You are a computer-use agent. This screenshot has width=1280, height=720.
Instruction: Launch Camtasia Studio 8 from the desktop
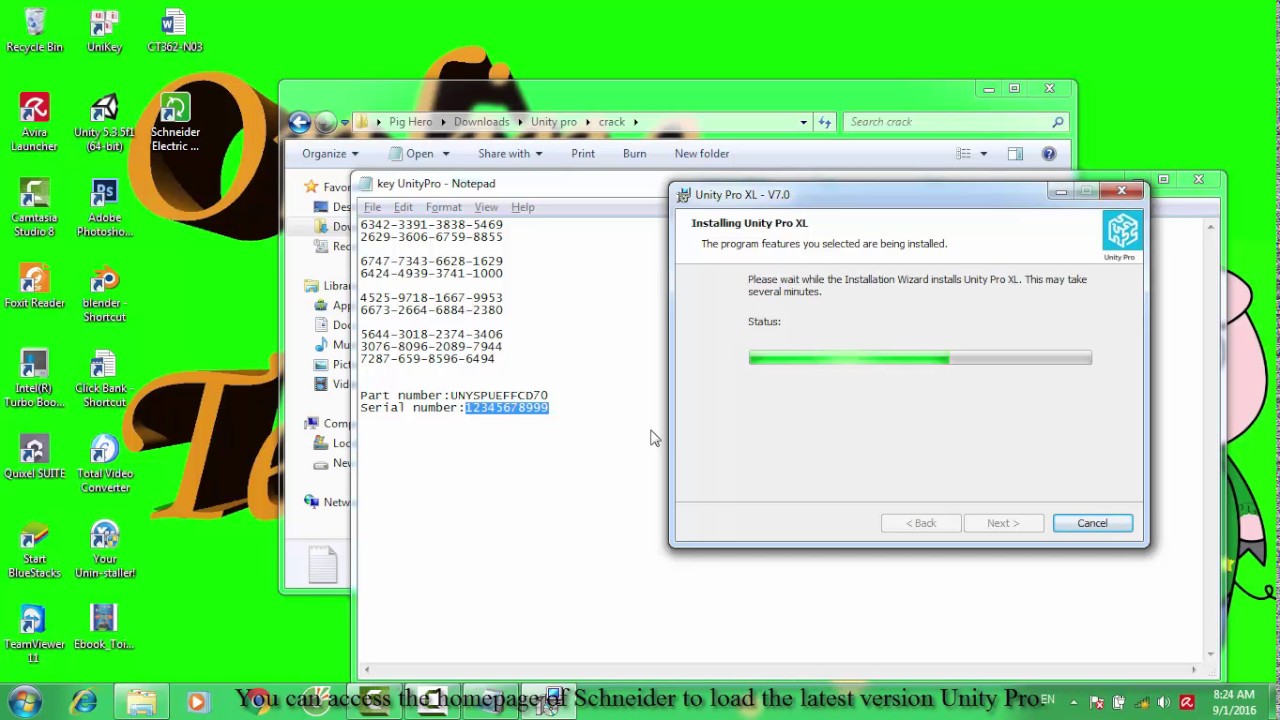click(x=34, y=208)
